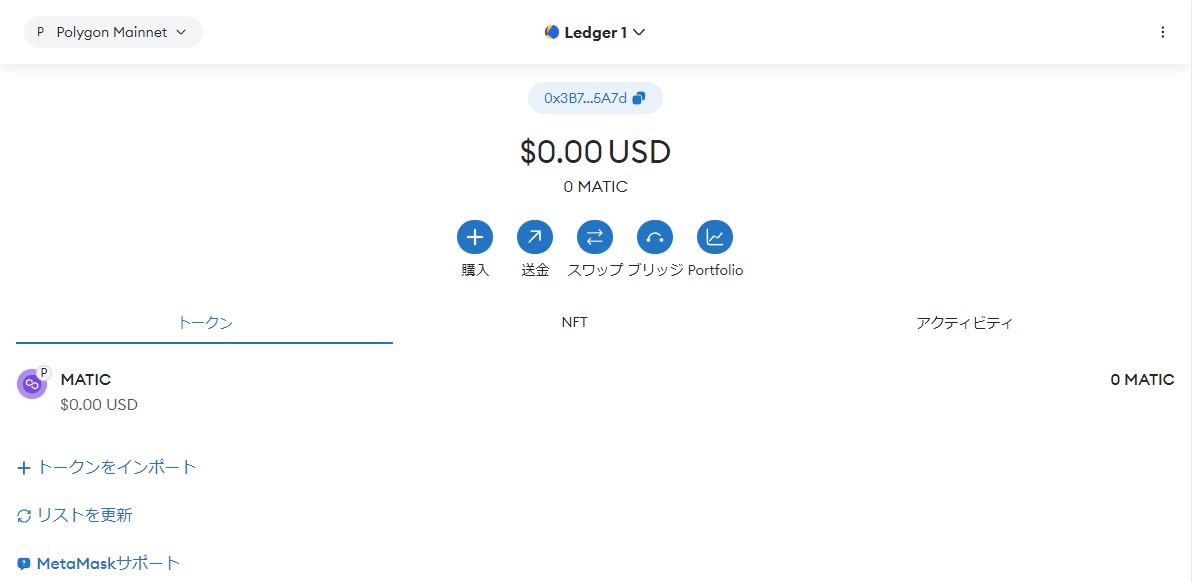
Task: Open Portfolio chart icon
Action: coord(715,238)
